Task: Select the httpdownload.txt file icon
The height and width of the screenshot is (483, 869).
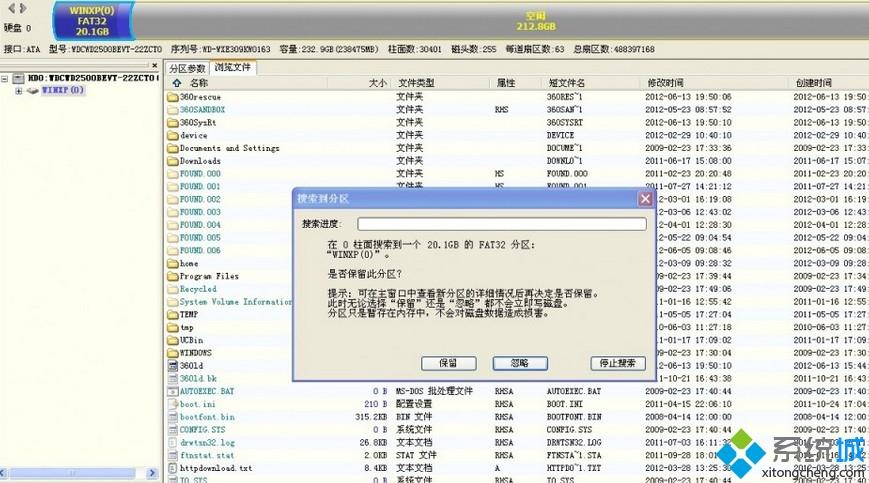Action: 172,468
